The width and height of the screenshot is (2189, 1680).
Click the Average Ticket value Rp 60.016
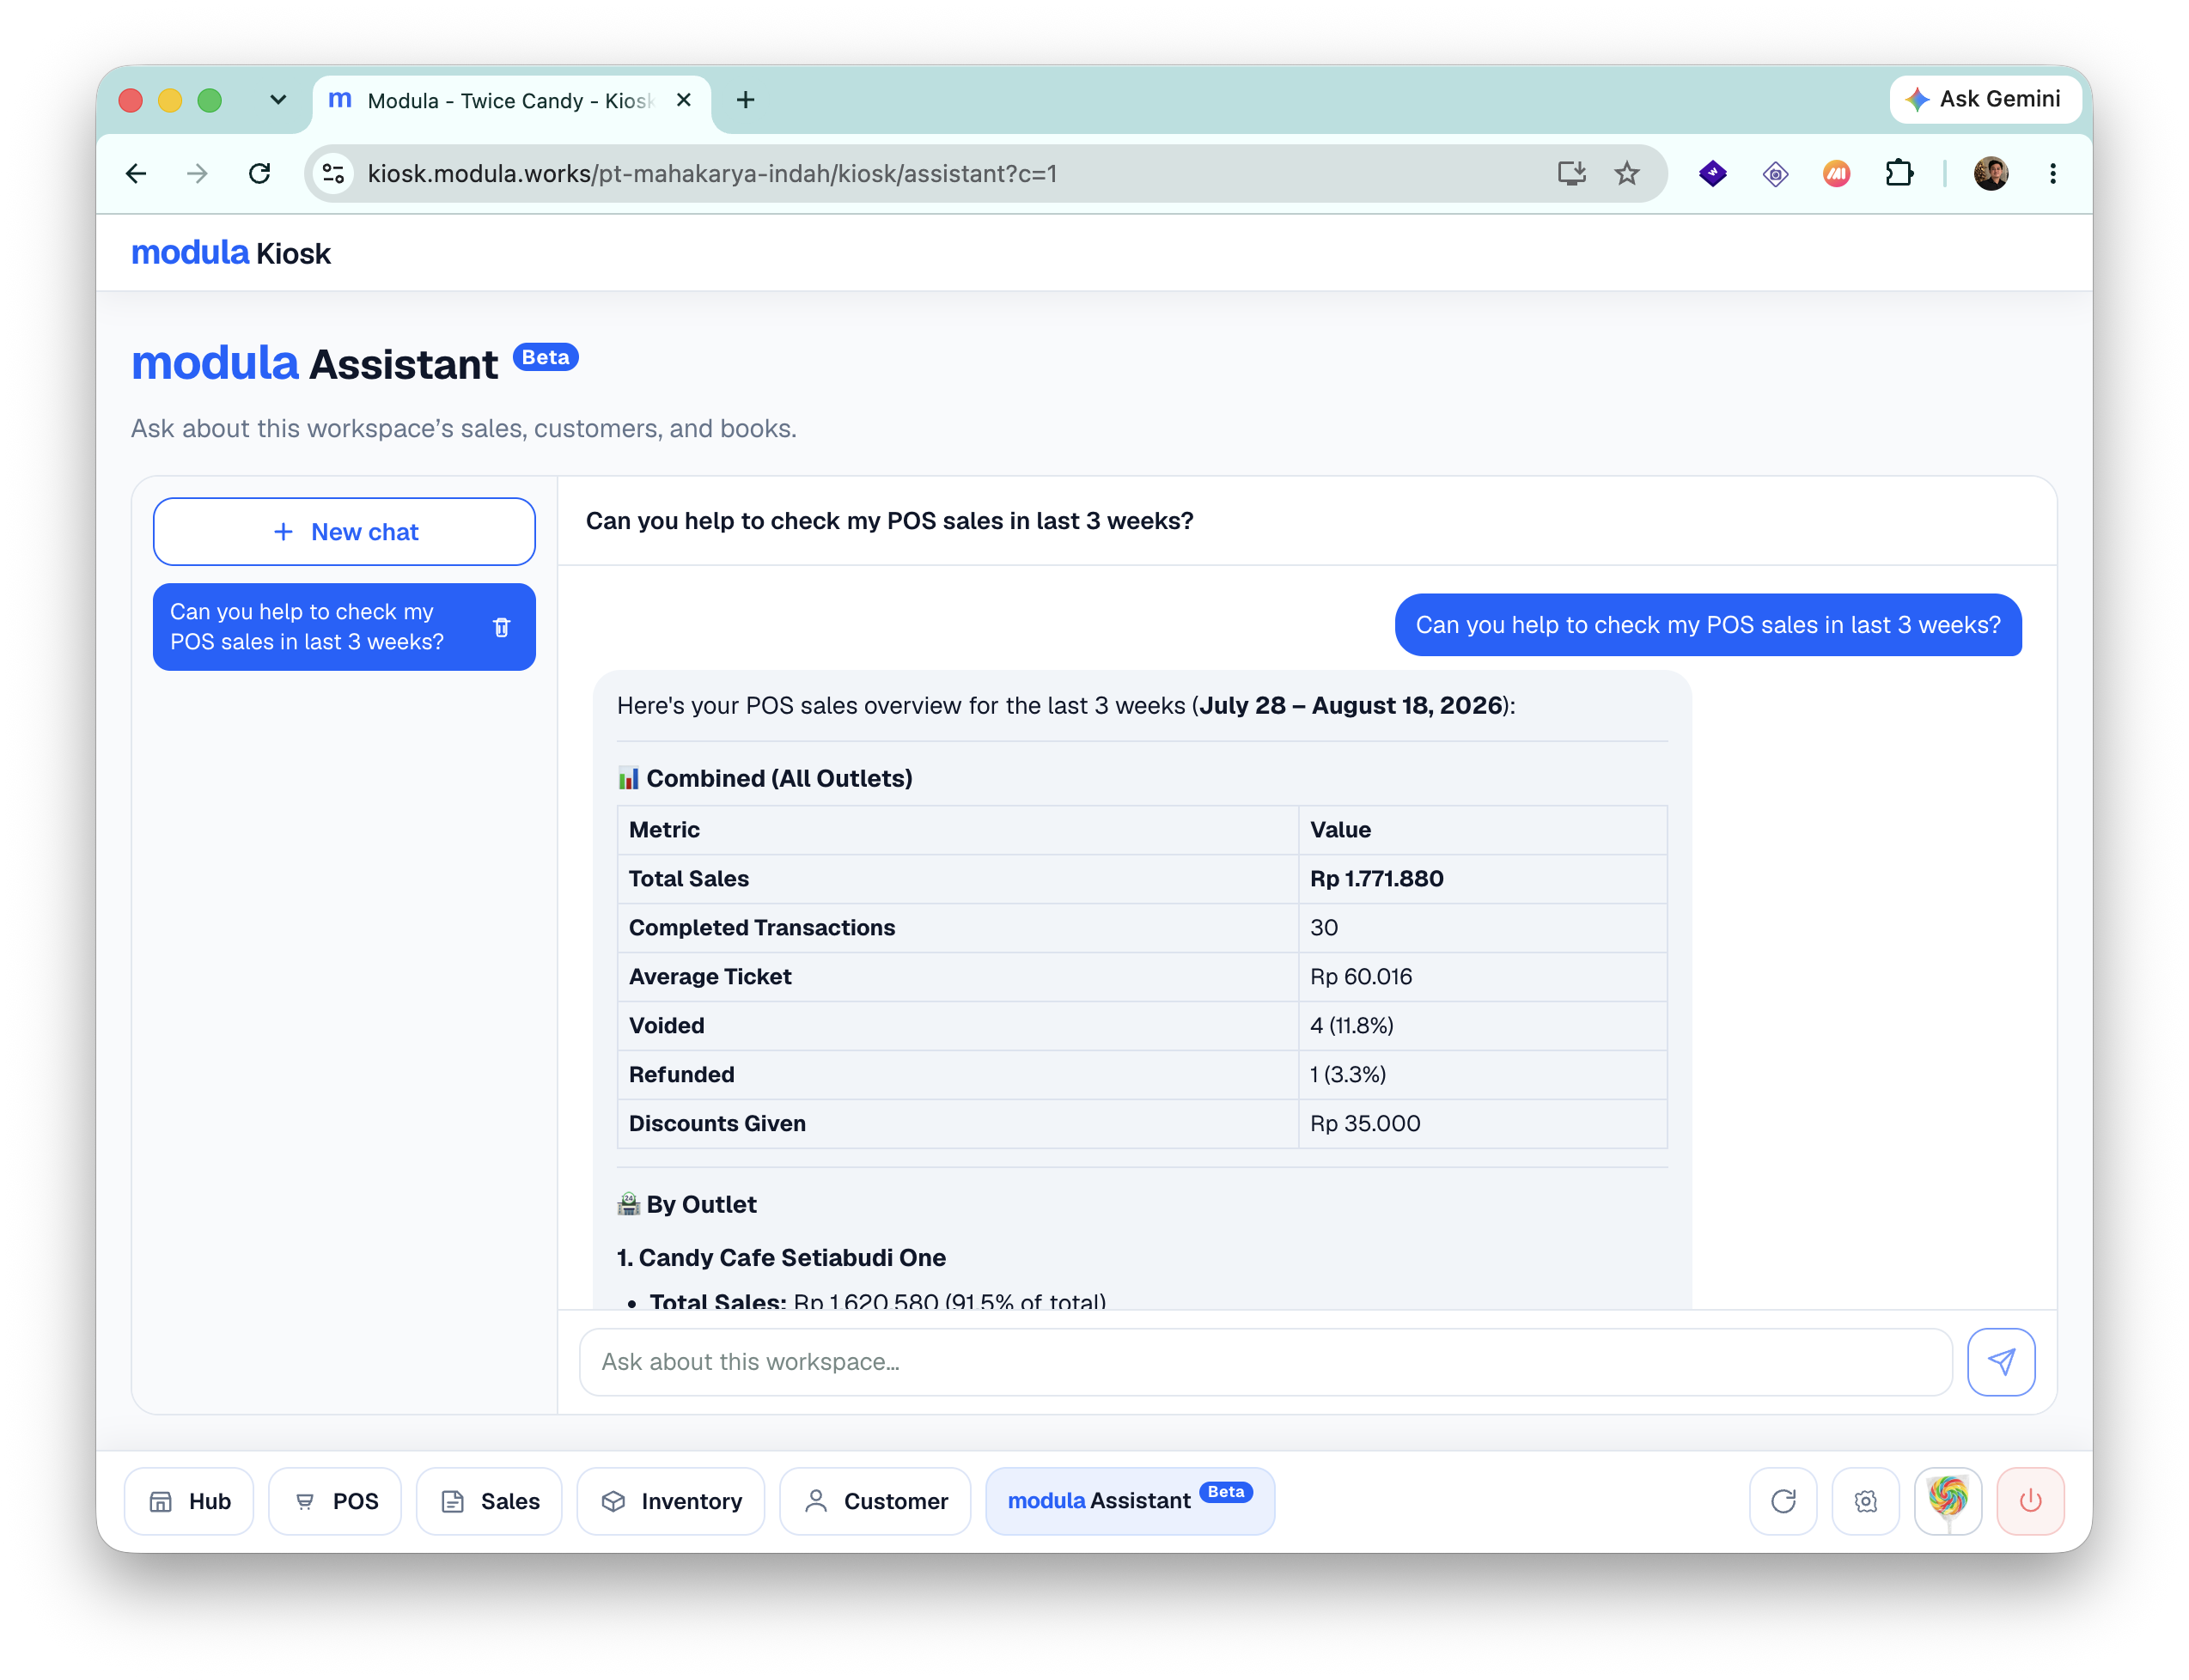[x=1361, y=977]
